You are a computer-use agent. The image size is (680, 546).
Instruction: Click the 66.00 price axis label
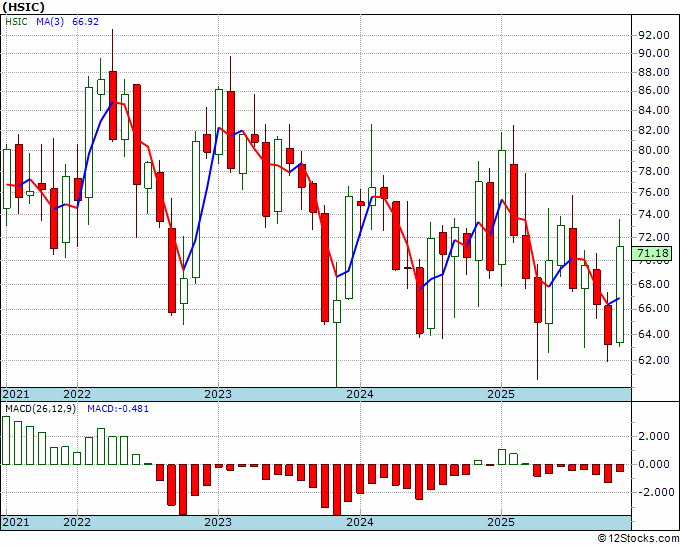[x=654, y=308]
